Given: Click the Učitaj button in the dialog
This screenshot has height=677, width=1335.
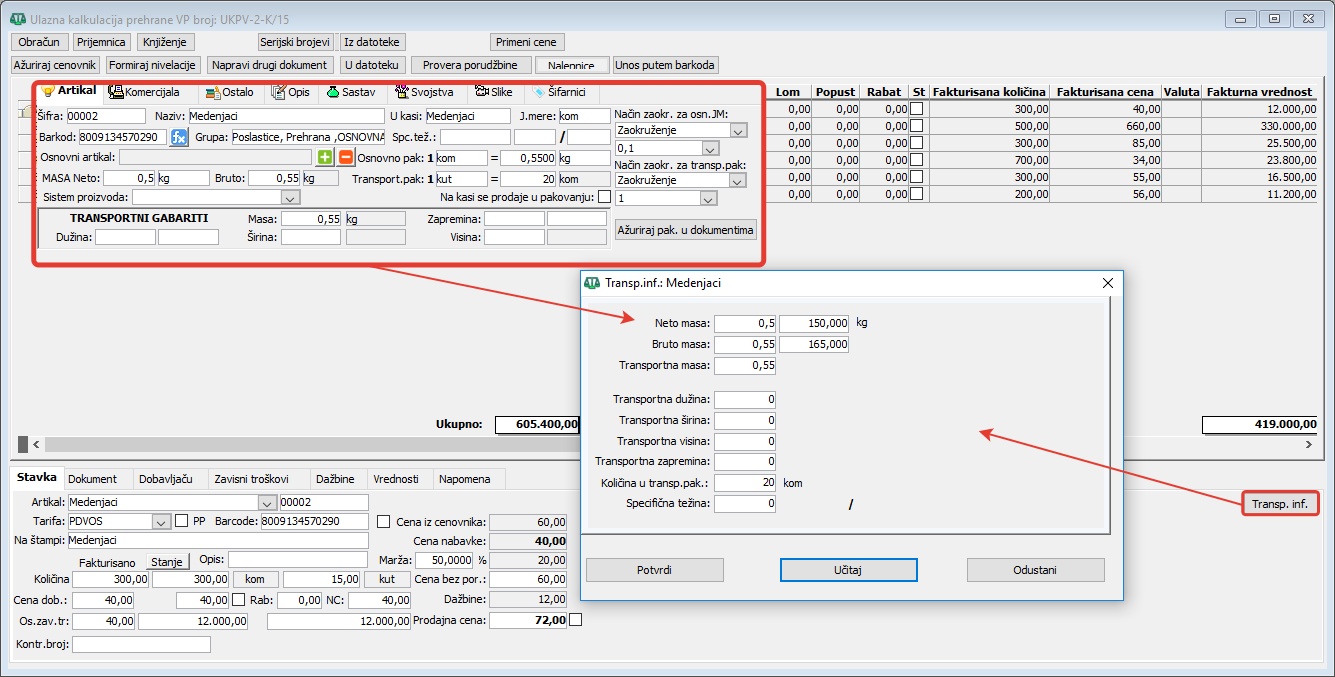Looking at the screenshot, I should click(x=849, y=570).
